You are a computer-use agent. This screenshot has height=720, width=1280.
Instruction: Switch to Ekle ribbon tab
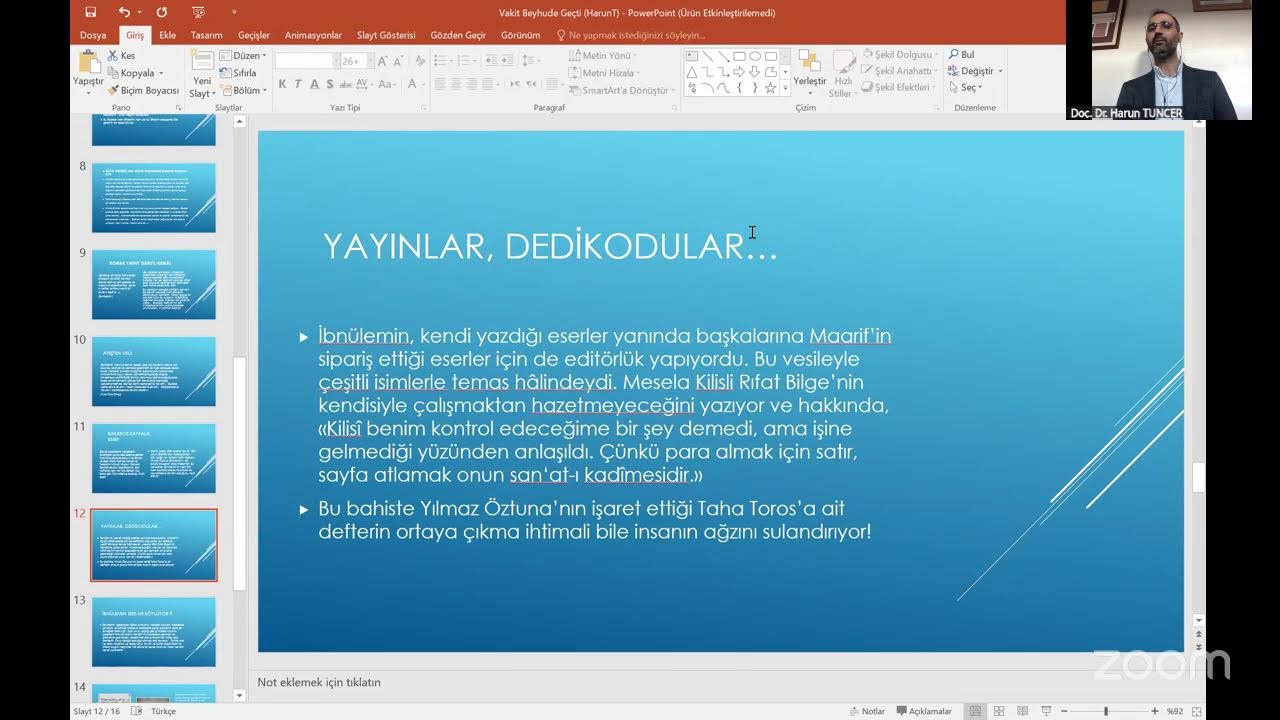167,35
